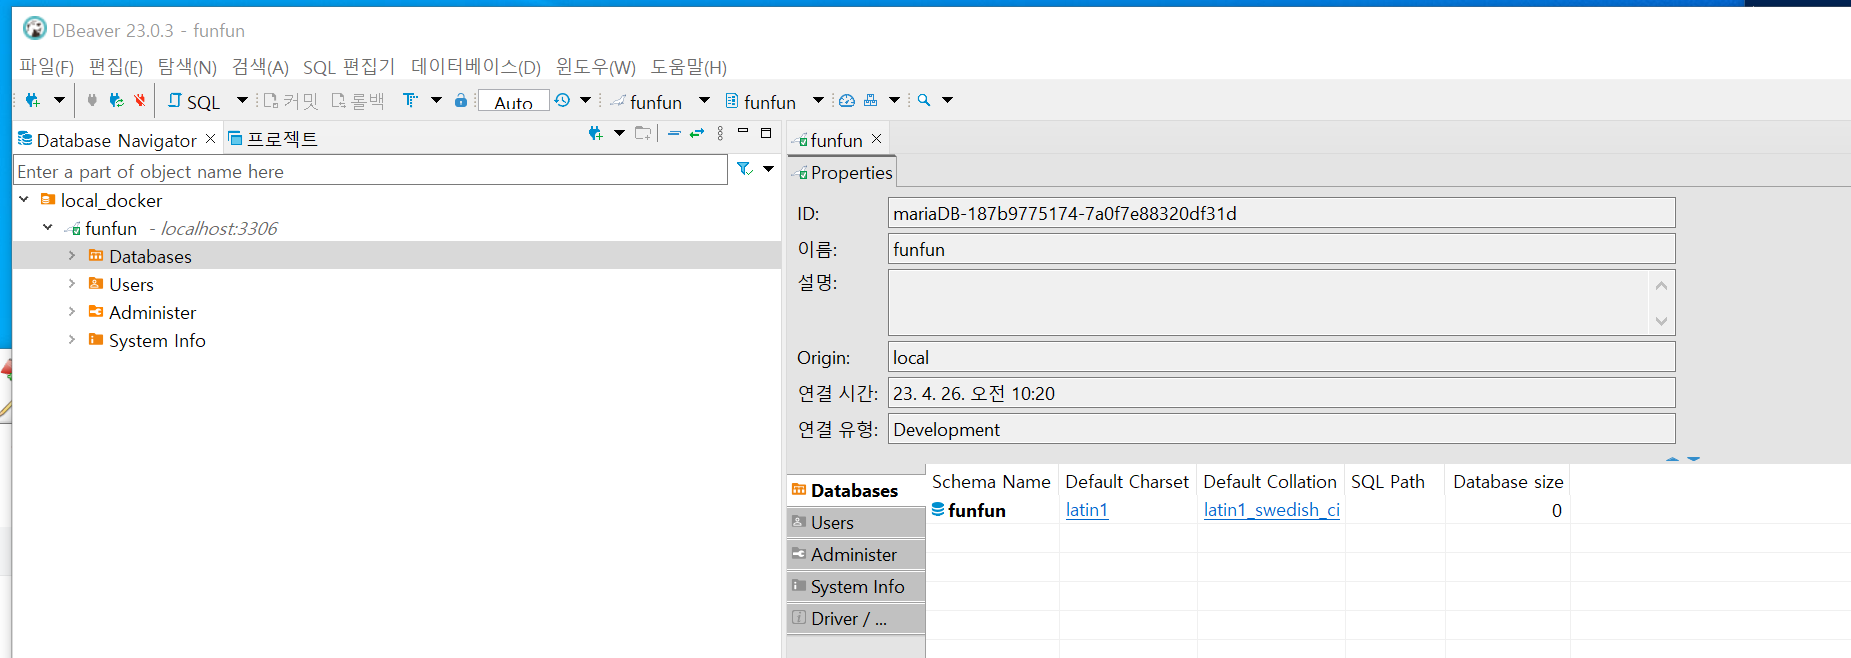
Task: Open the active connection selector dropdown arrow
Action: [x=704, y=100]
